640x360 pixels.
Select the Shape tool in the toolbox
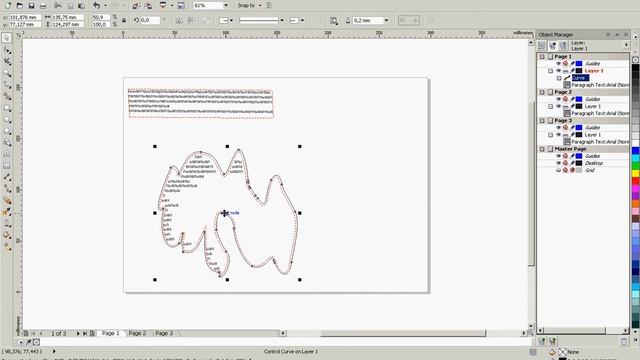click(7, 50)
